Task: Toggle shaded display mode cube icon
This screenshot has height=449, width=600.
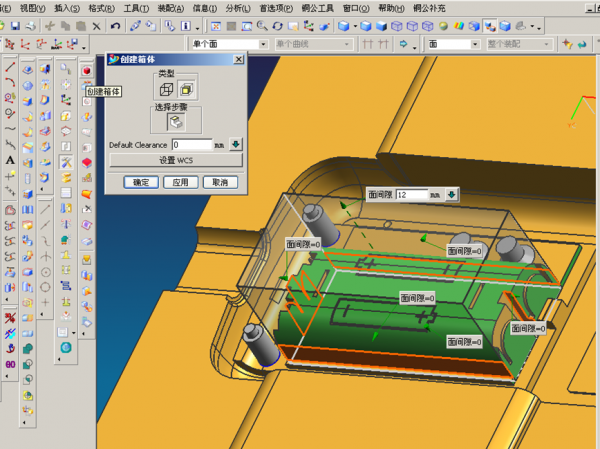Action: click(381, 26)
